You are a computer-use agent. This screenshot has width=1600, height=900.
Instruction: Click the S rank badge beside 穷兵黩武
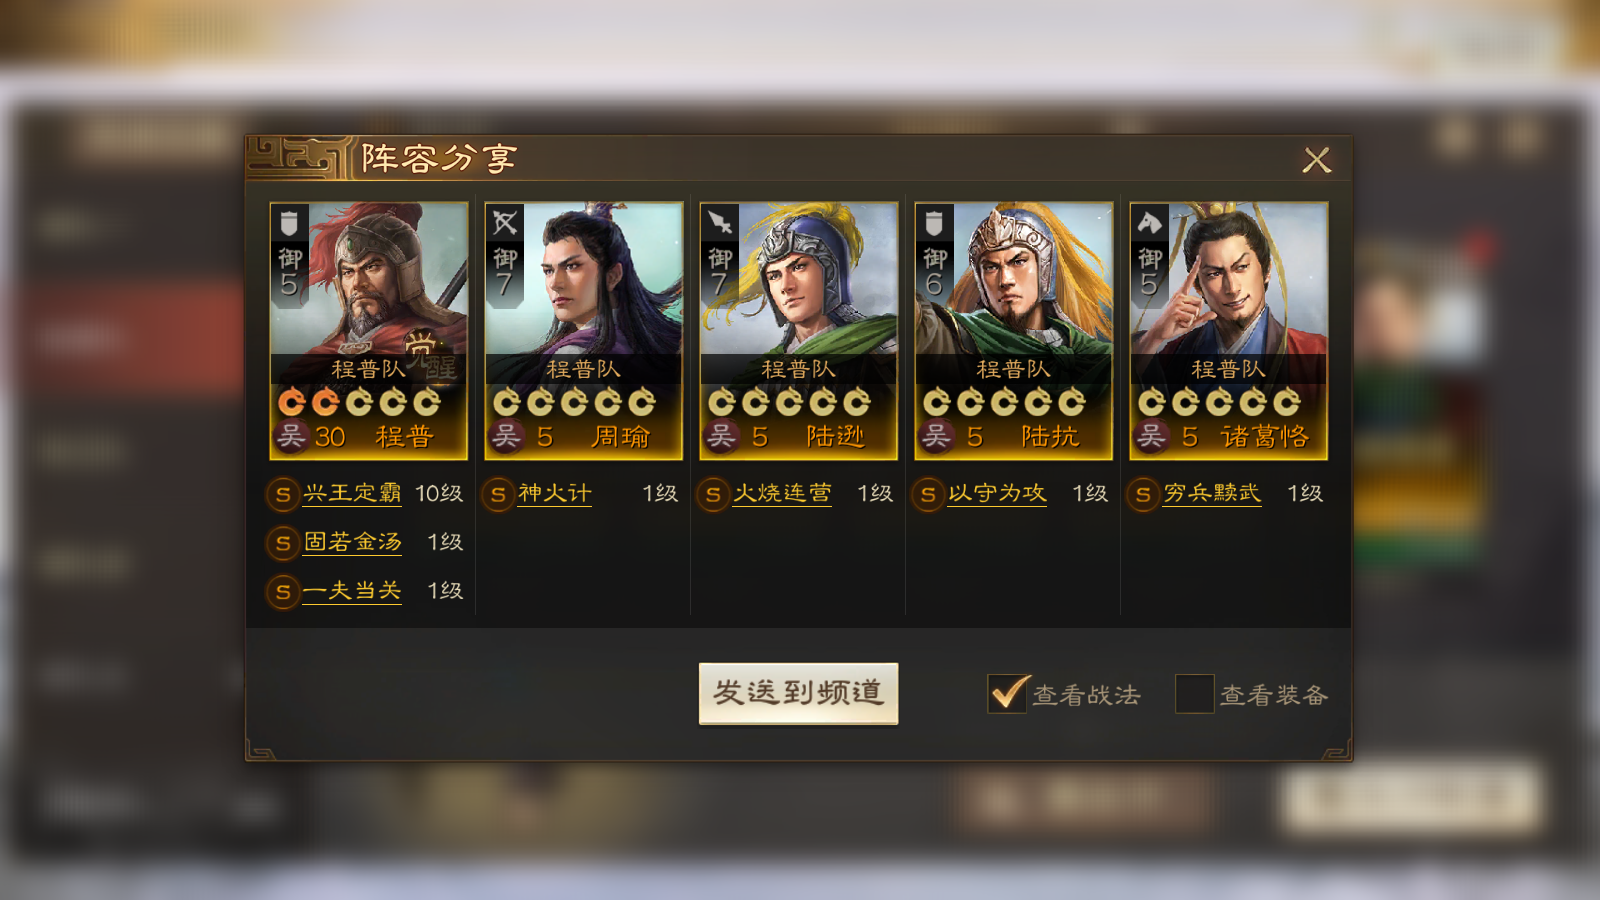click(1143, 494)
